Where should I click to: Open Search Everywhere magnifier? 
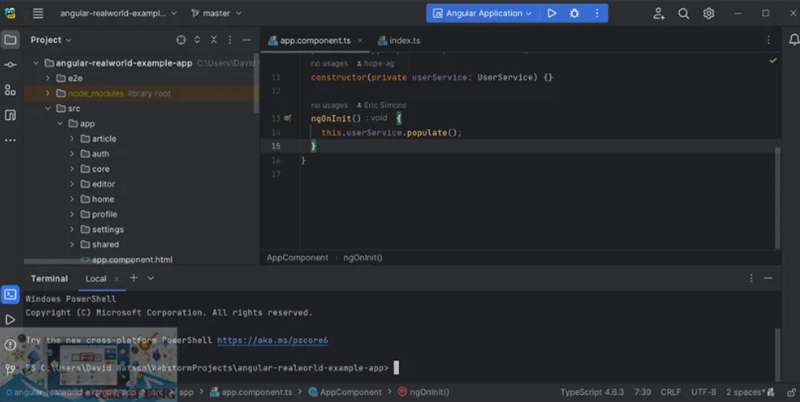point(684,14)
